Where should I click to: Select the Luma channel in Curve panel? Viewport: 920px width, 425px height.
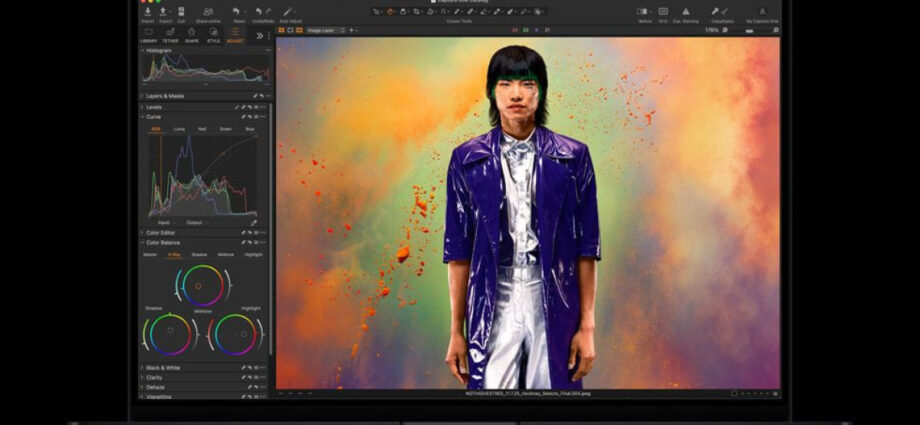point(179,129)
